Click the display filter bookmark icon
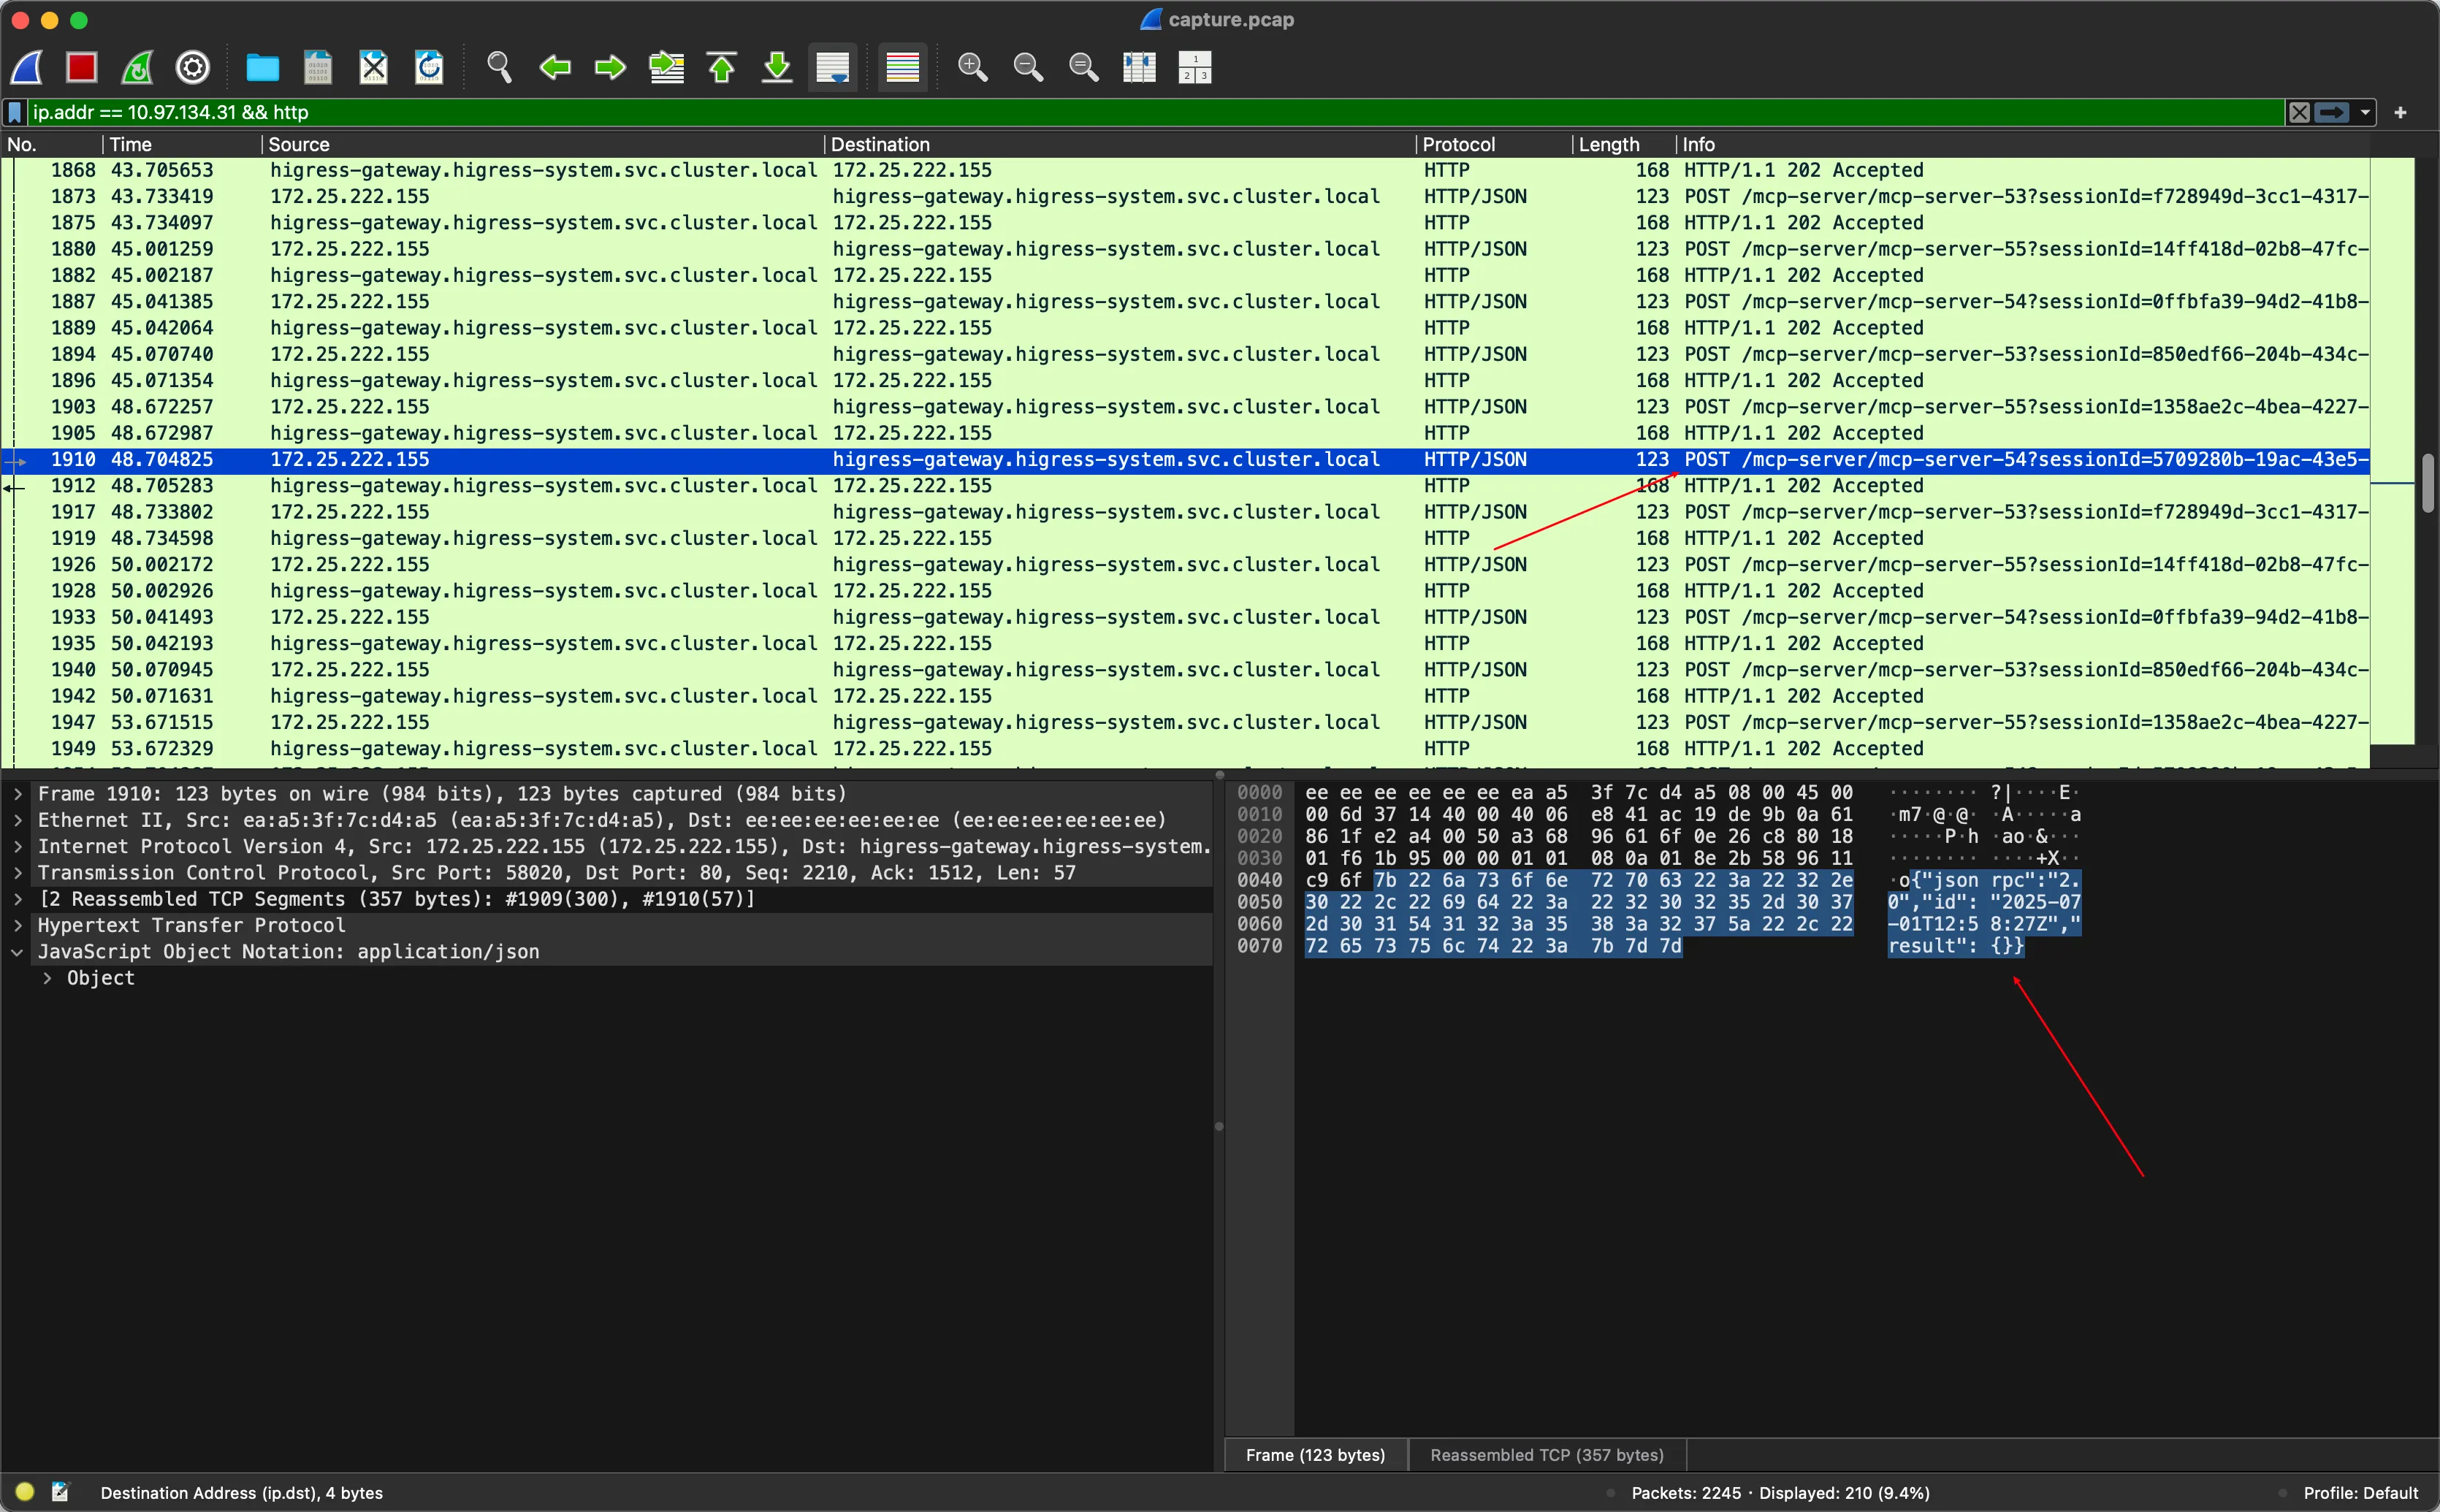This screenshot has height=1512, width=2440. (15, 112)
